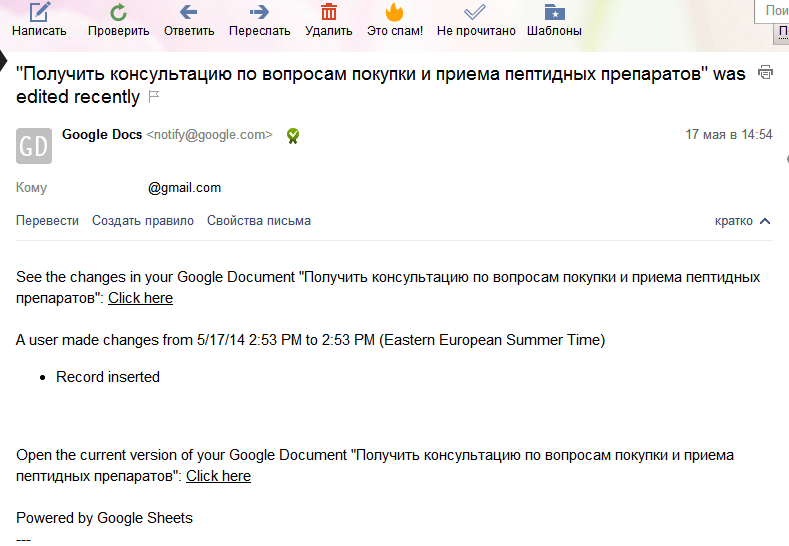Click the Кому label
This screenshot has width=789, height=546.
click(31, 188)
